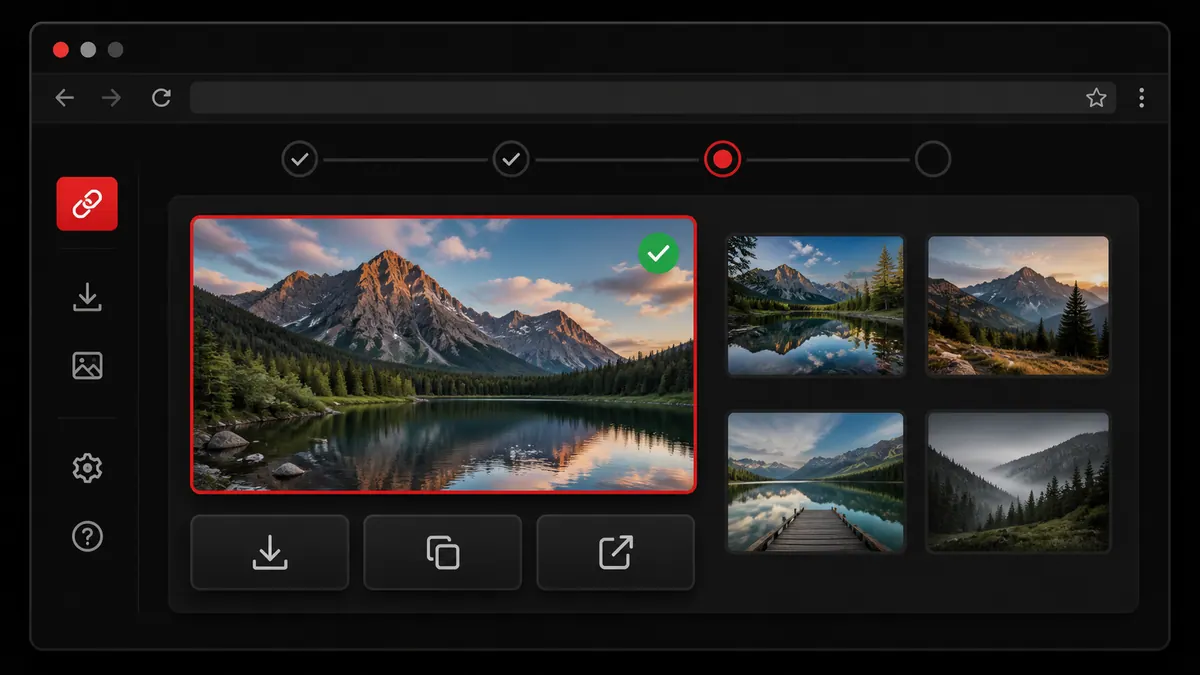The image size is (1200, 675).
Task: Click the selected large mountain lake image
Action: pos(443,354)
